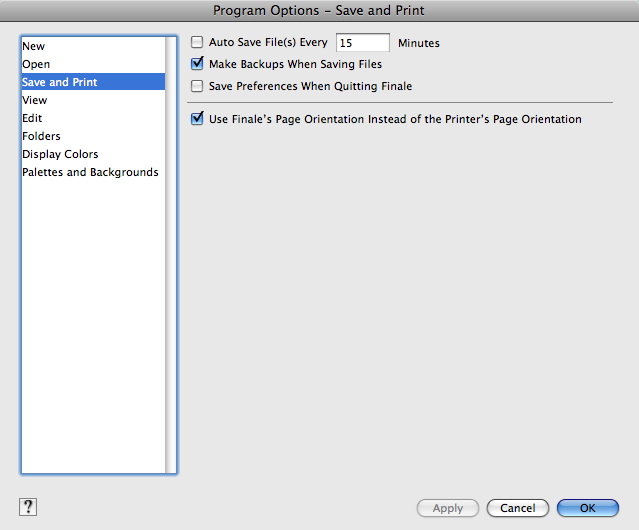
Task: Confirm with the OK button
Action: tap(588, 508)
